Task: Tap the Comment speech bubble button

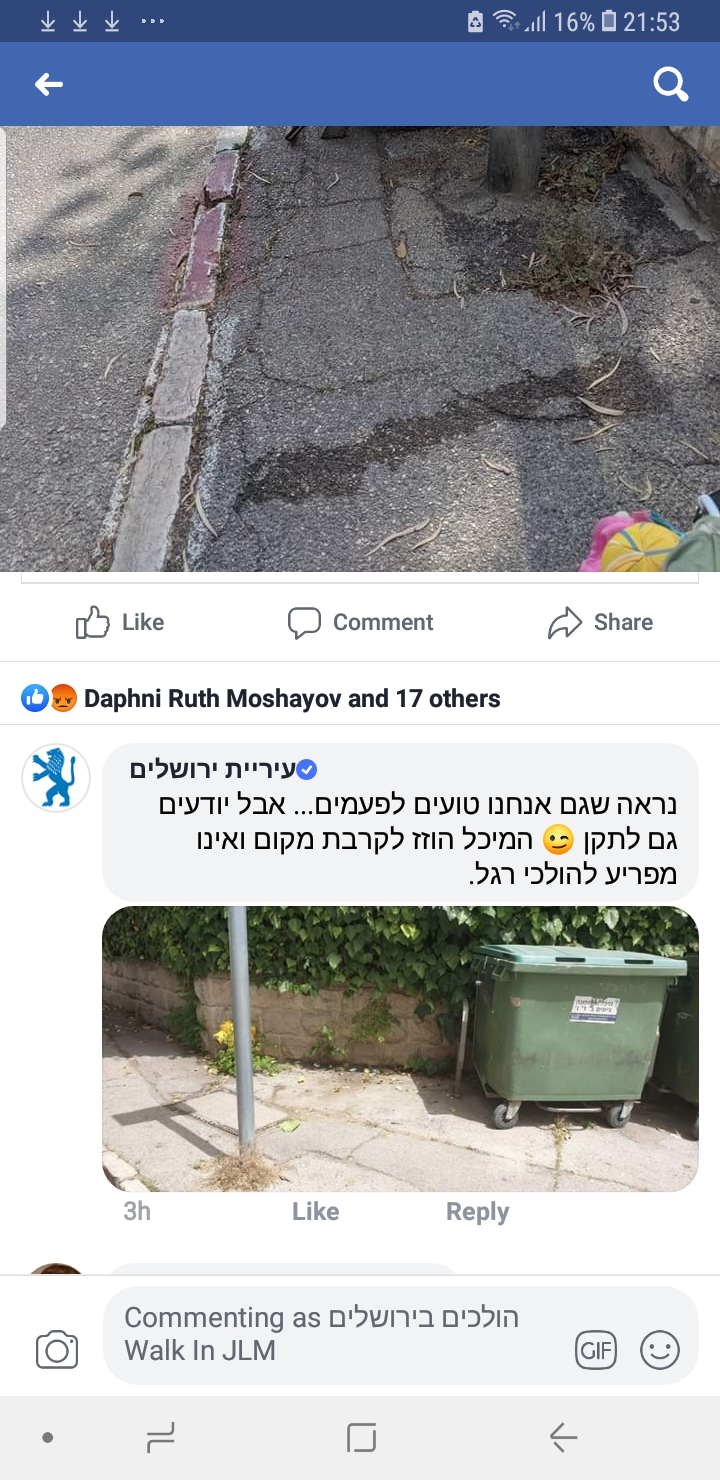Action: [360, 622]
